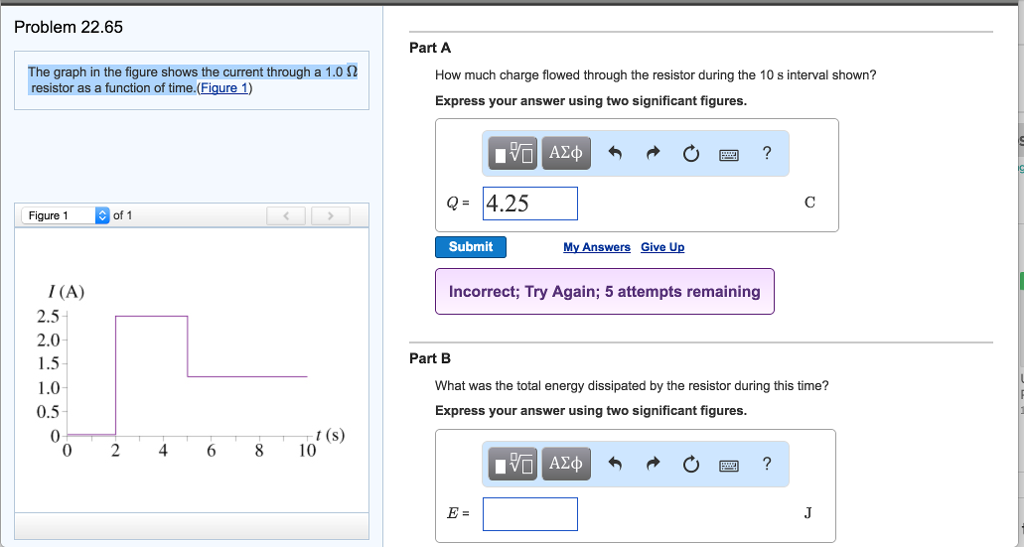Go to next figure arrow button
The image size is (1024, 547).
coord(330,216)
